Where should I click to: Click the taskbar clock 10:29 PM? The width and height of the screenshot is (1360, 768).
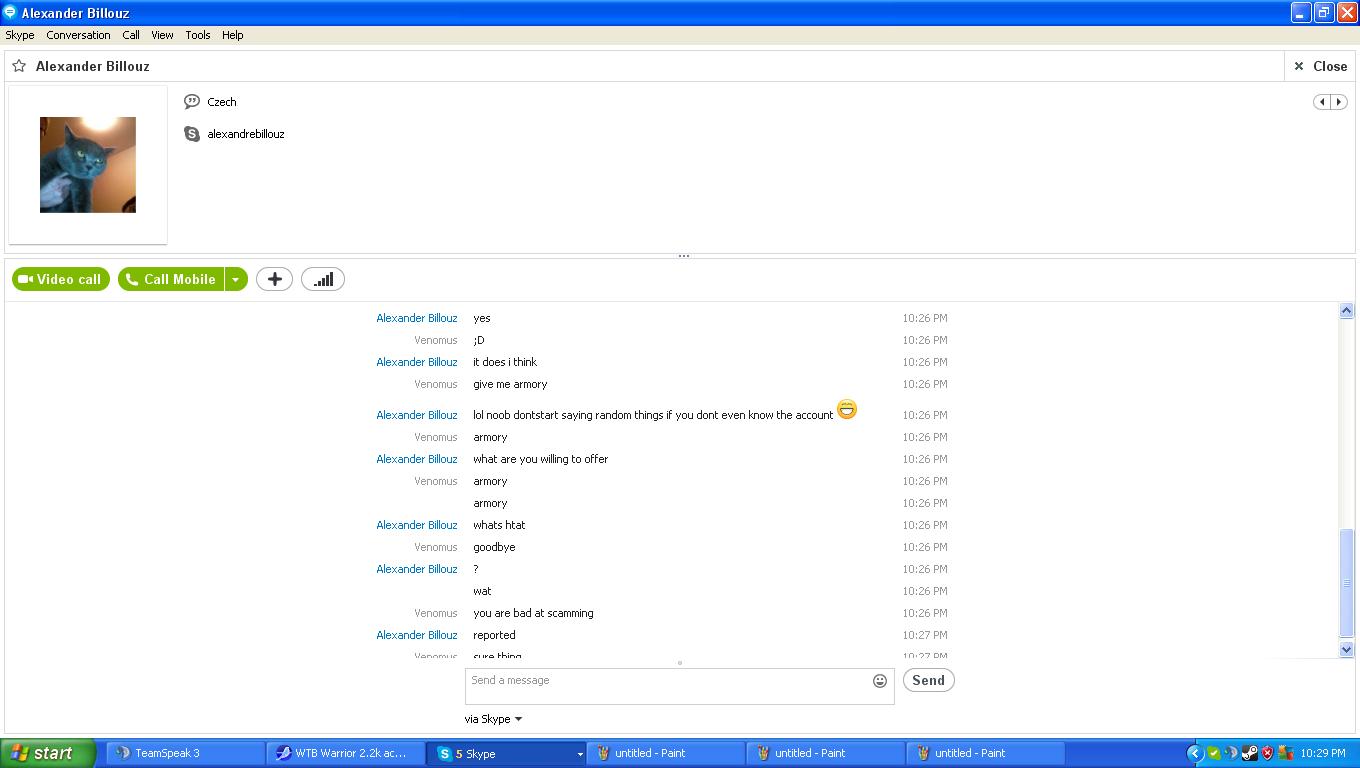click(x=1324, y=753)
